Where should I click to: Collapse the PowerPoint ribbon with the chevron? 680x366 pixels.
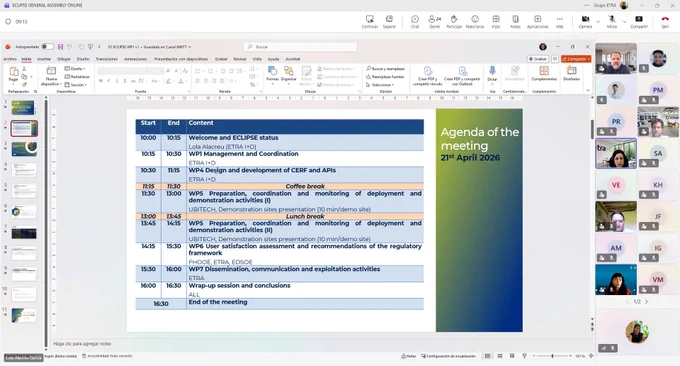coord(588,91)
